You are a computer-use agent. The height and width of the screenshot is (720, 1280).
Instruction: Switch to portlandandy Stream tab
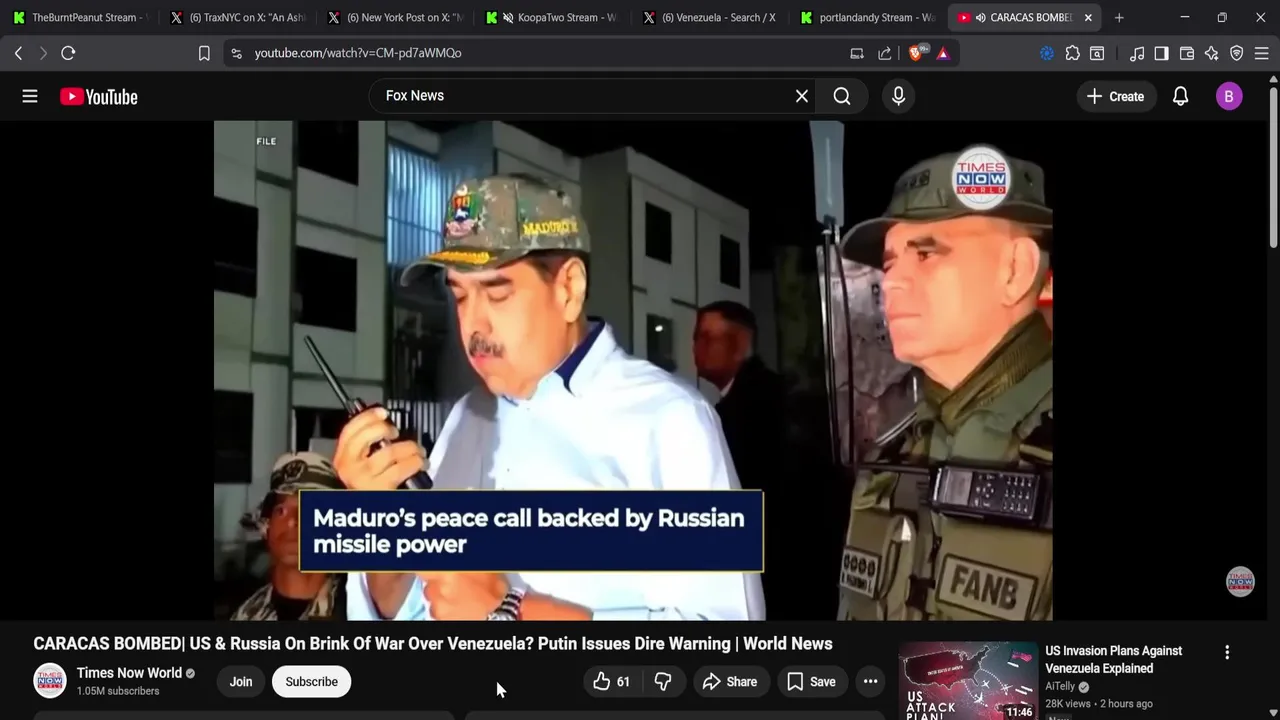click(870, 17)
